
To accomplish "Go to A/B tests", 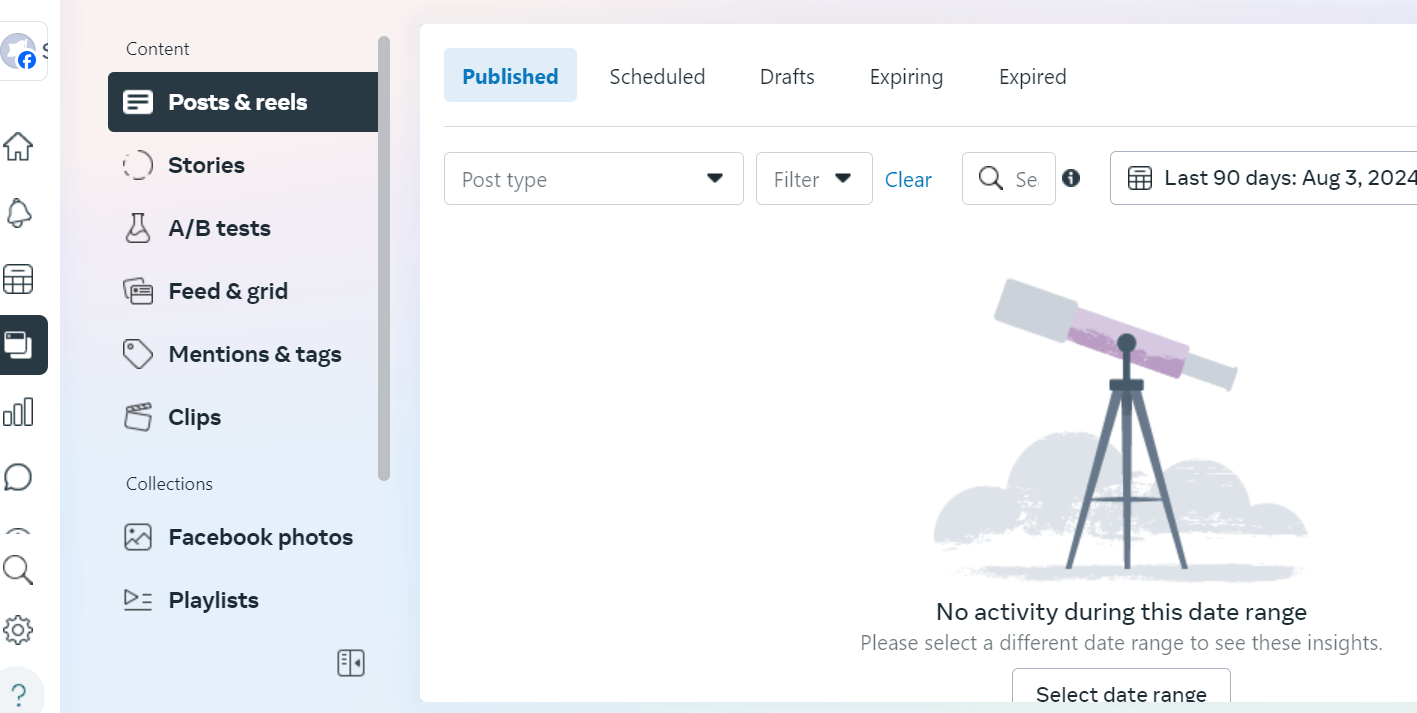I will [x=243, y=228].
